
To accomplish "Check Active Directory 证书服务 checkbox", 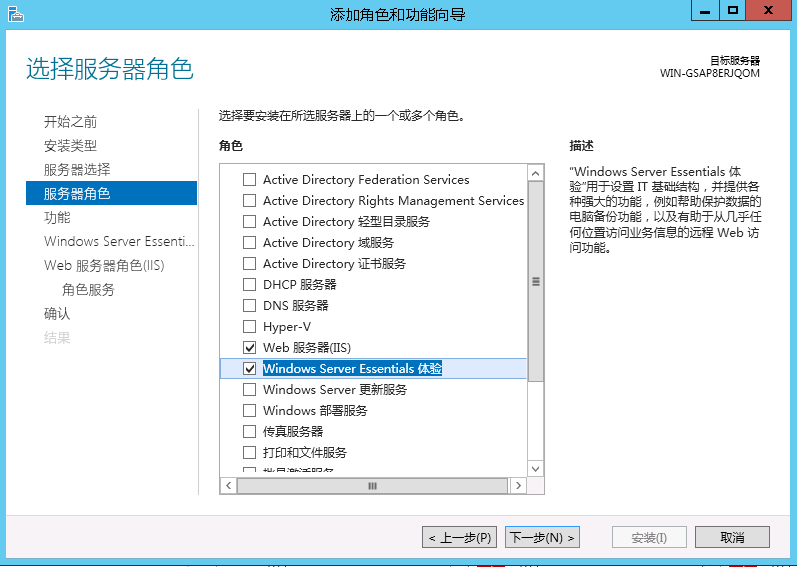I will coord(249,264).
